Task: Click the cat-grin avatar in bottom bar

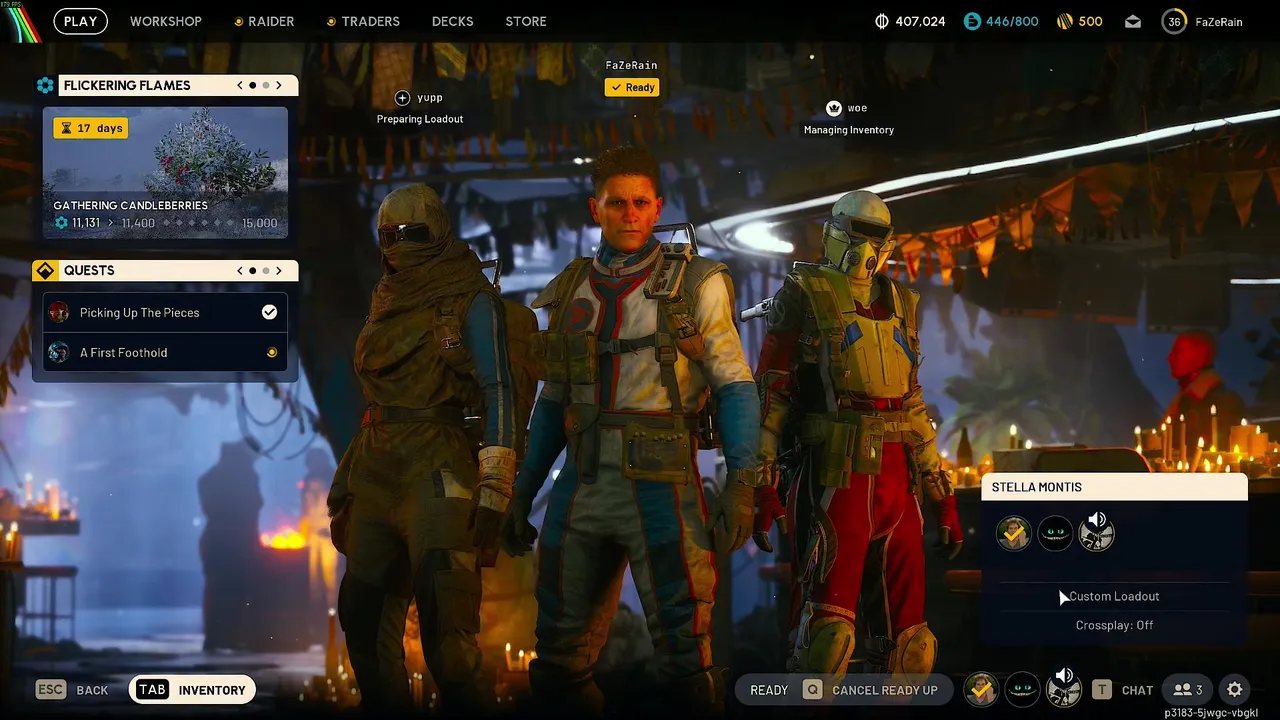Action: (1022, 689)
